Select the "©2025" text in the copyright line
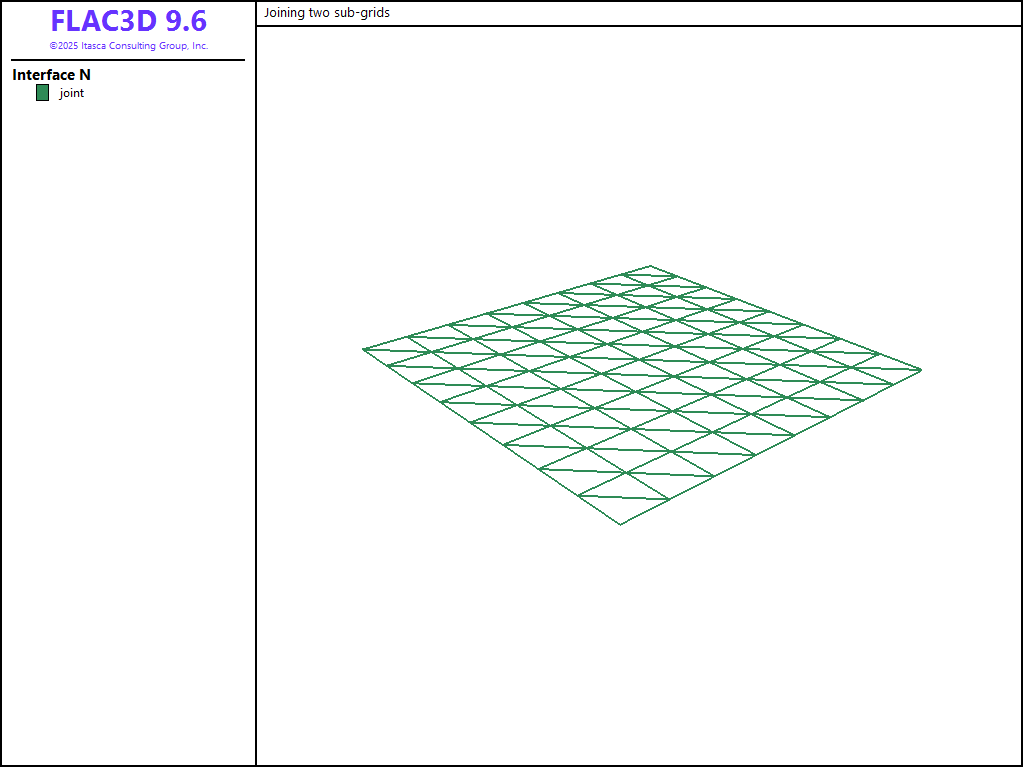 [64, 46]
